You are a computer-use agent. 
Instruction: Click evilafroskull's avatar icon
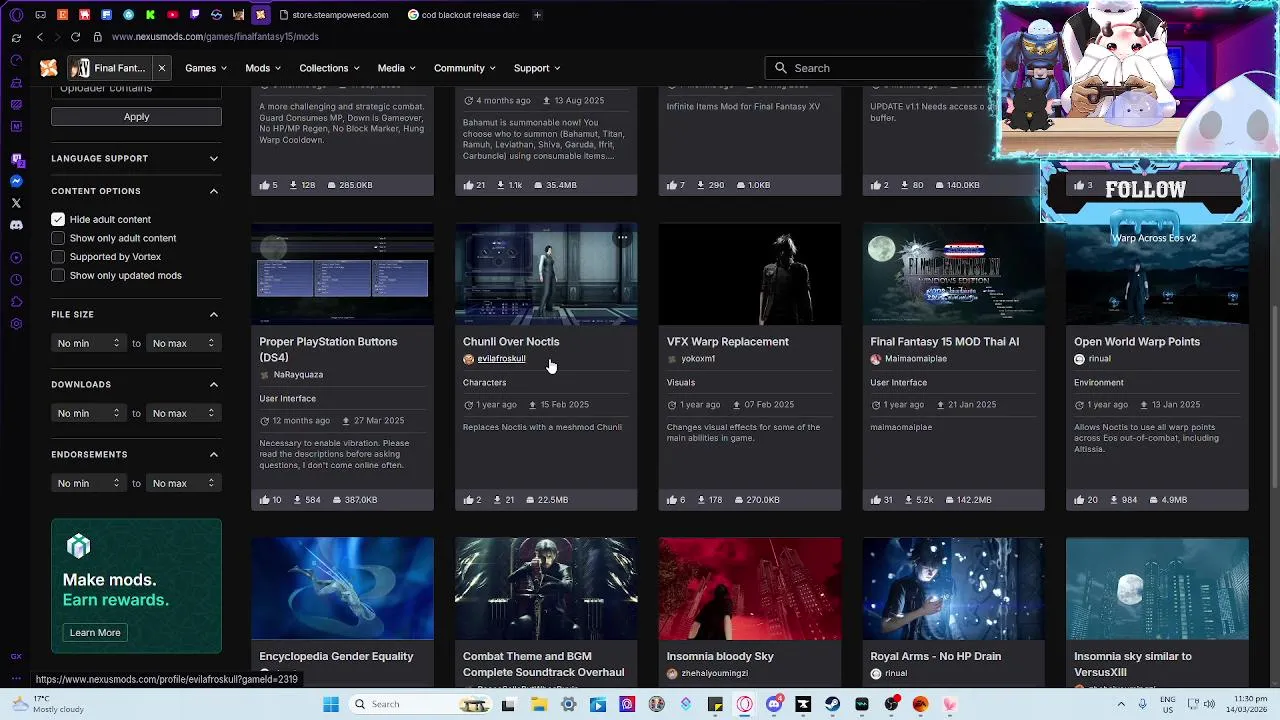click(x=468, y=359)
